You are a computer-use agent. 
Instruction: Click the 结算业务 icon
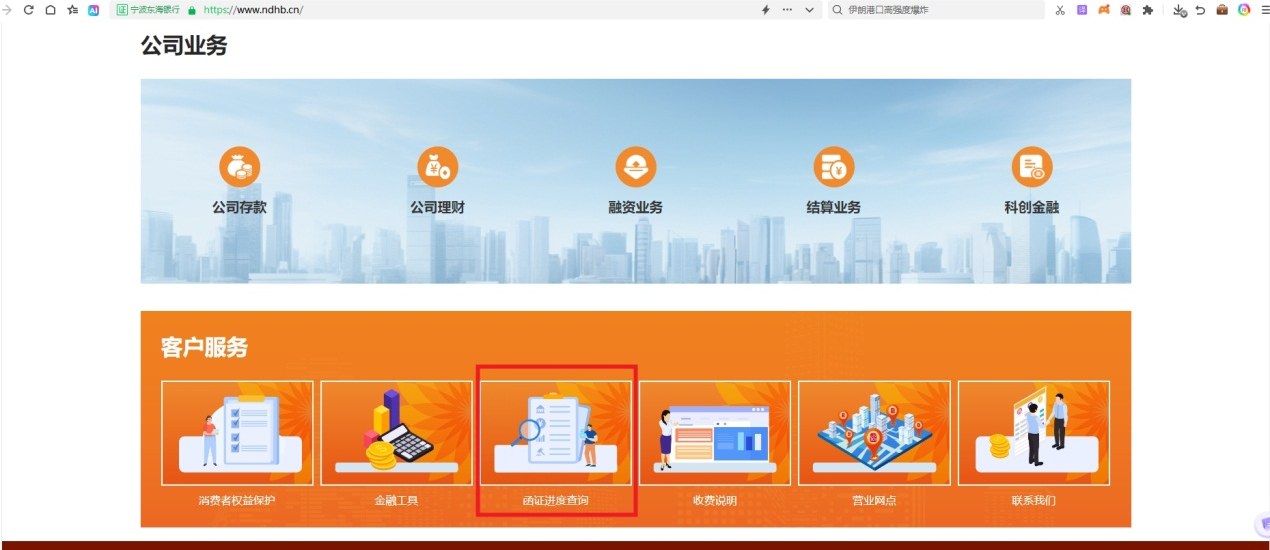pos(833,167)
